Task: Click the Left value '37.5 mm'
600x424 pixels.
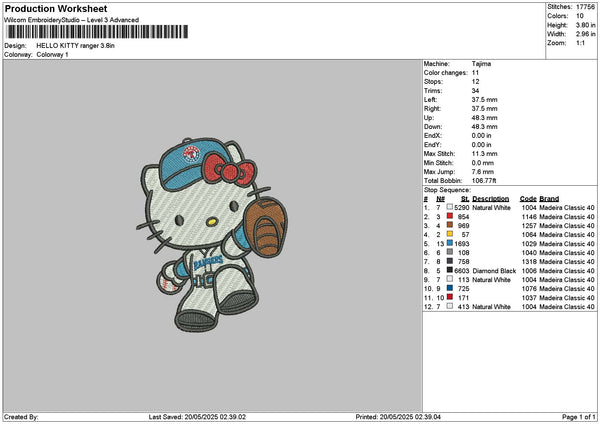Action: click(484, 100)
